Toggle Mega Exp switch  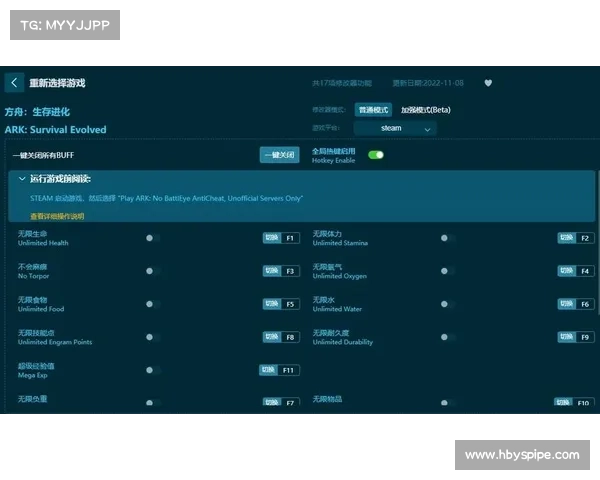tap(153, 370)
